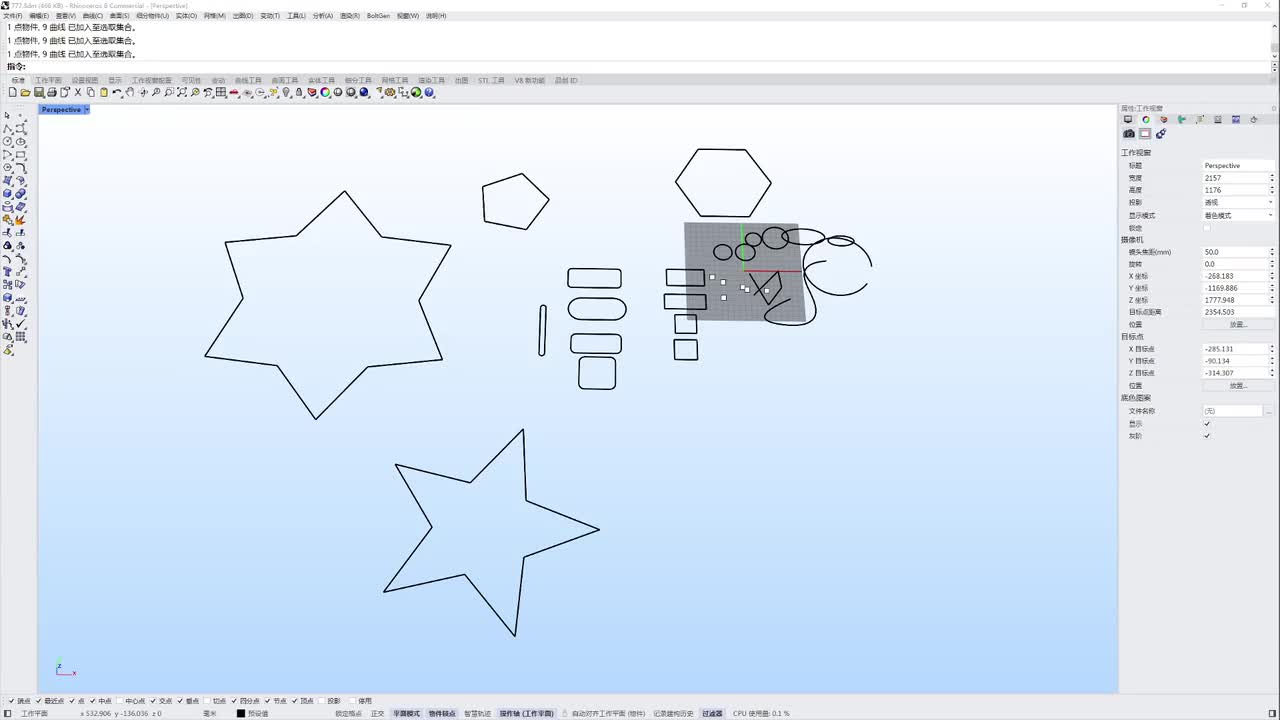Image resolution: width=1280 pixels, height=720 pixels.
Task: Switch to the 实体工具 toolbar tab
Action: coord(321,80)
